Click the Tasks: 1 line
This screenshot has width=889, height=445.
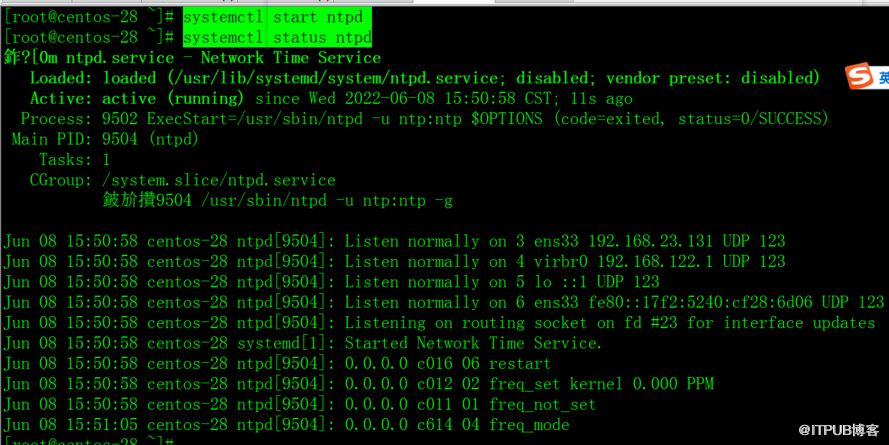(74, 160)
